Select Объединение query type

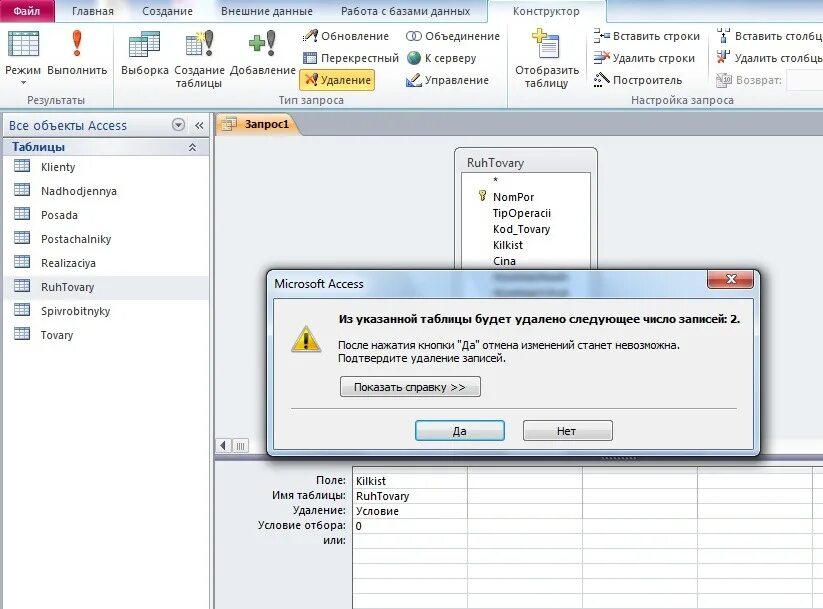coord(453,36)
